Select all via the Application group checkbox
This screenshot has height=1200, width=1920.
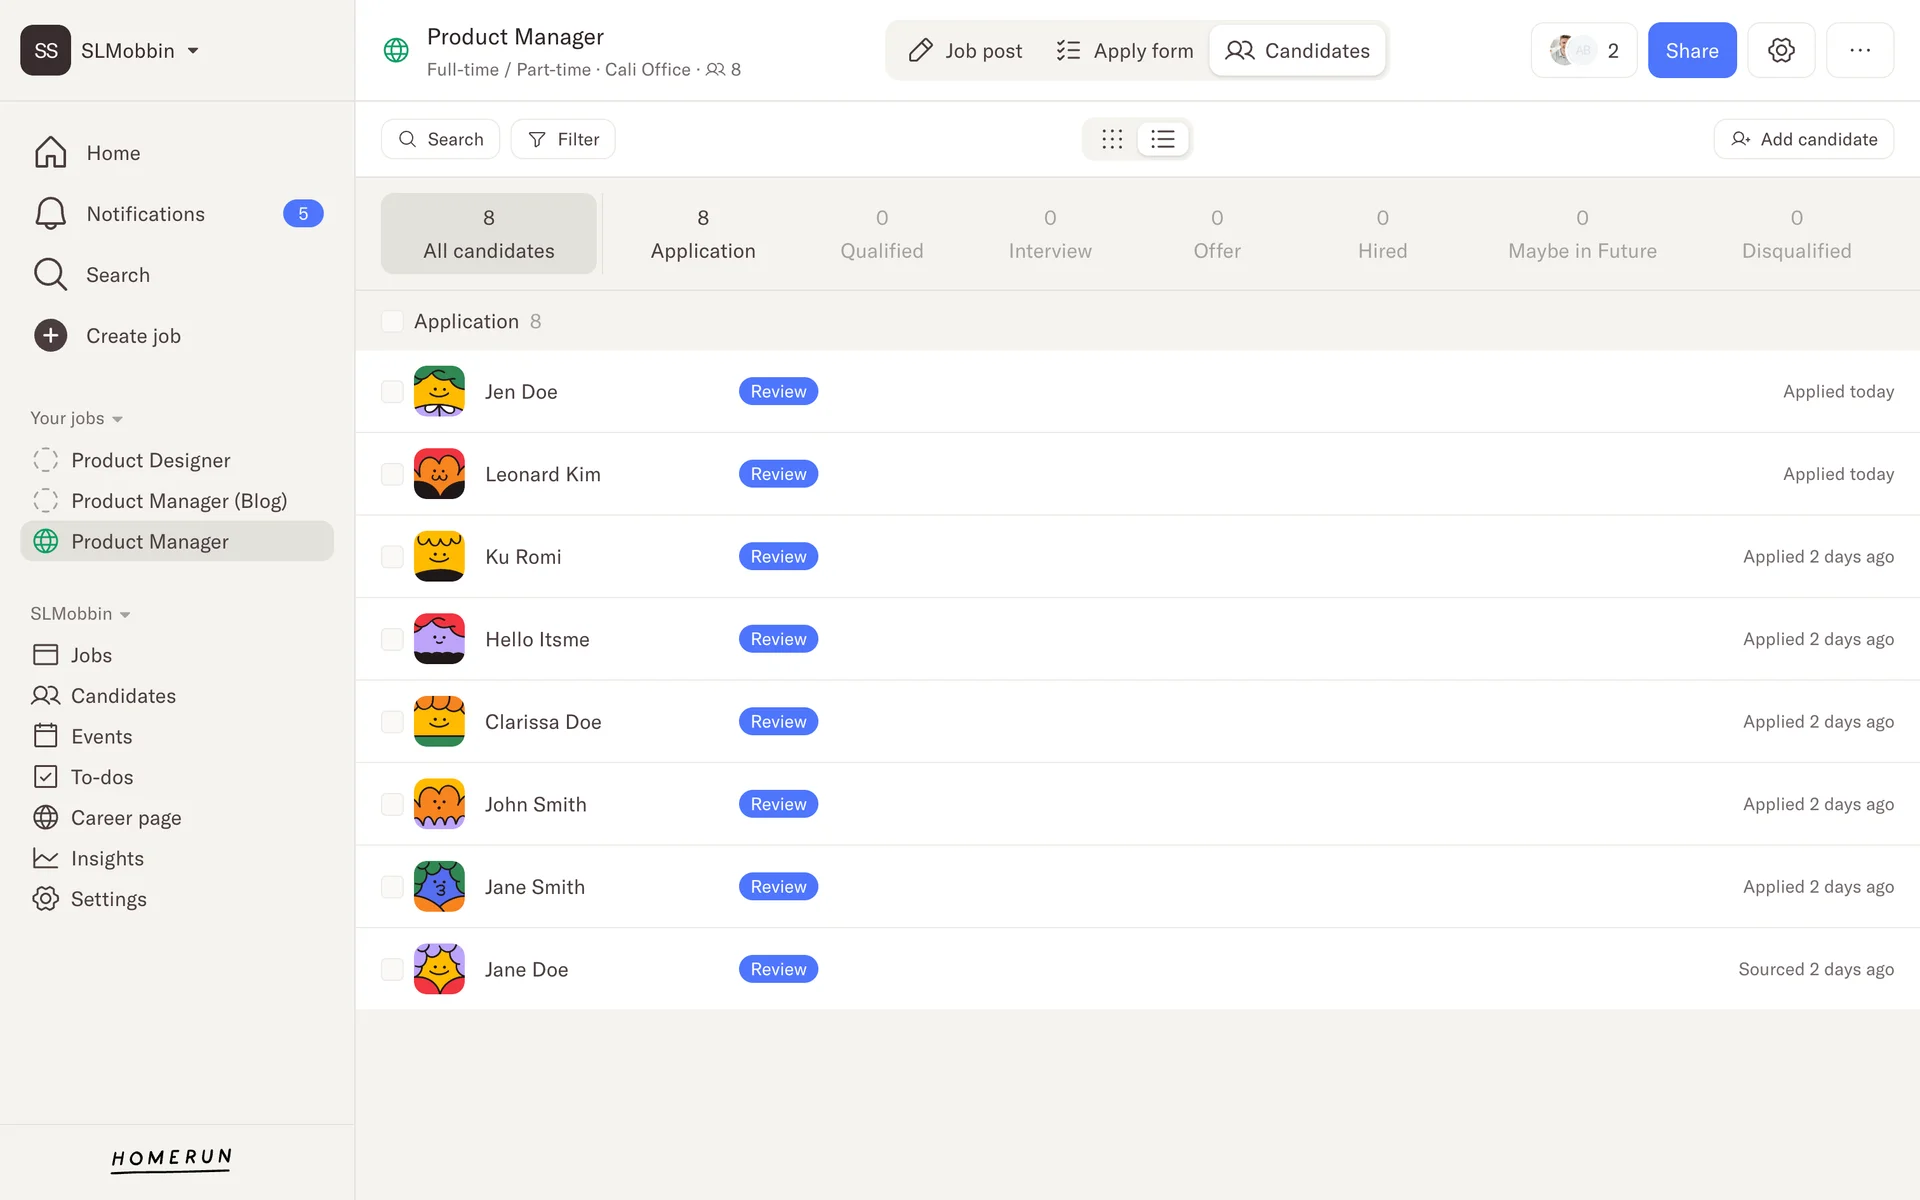(x=392, y=321)
